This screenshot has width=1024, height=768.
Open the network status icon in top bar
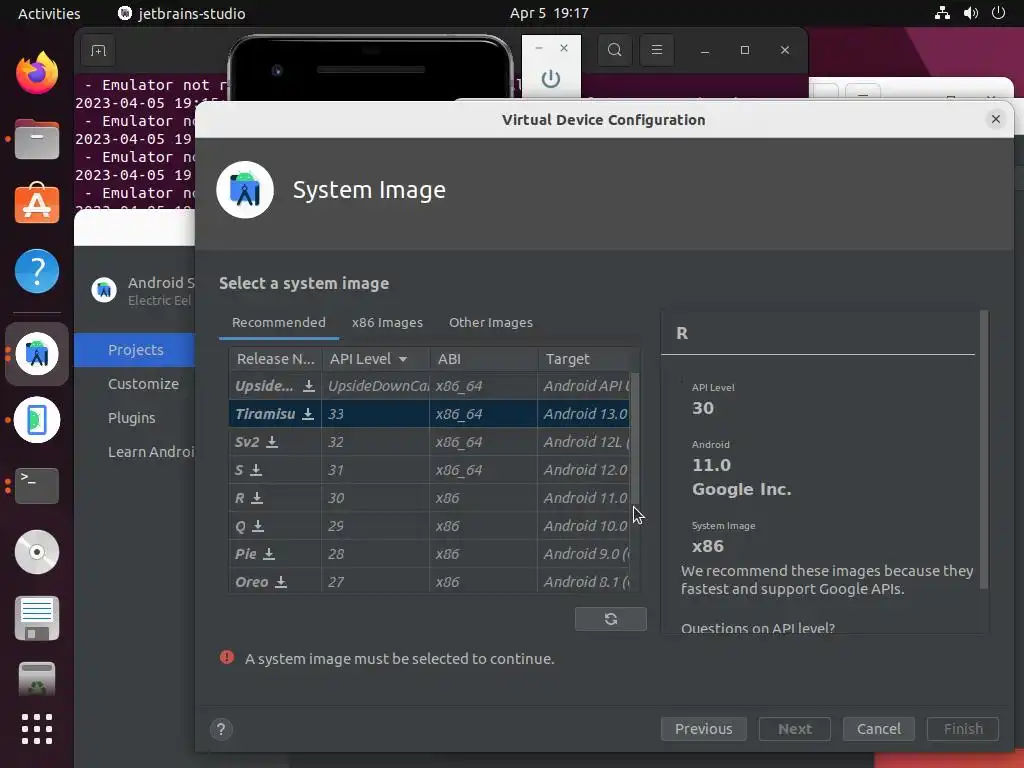(942, 13)
